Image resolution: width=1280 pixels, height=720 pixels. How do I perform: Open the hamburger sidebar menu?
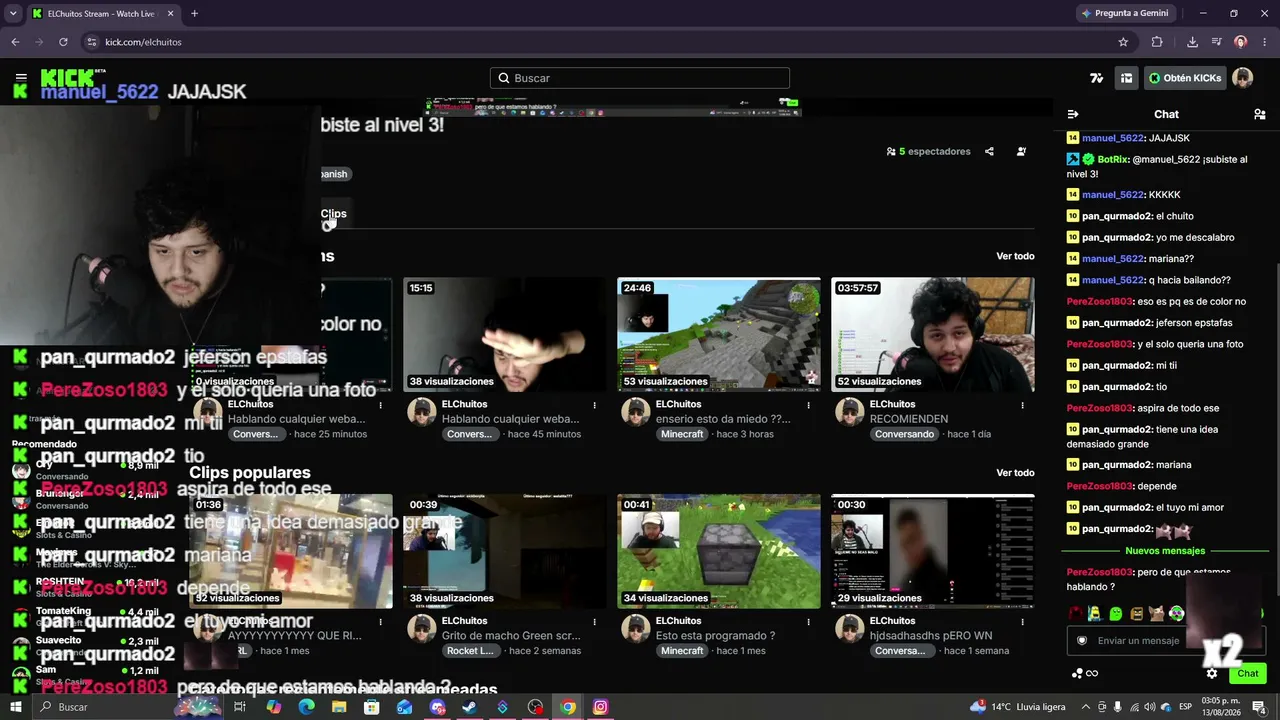pos(21,78)
